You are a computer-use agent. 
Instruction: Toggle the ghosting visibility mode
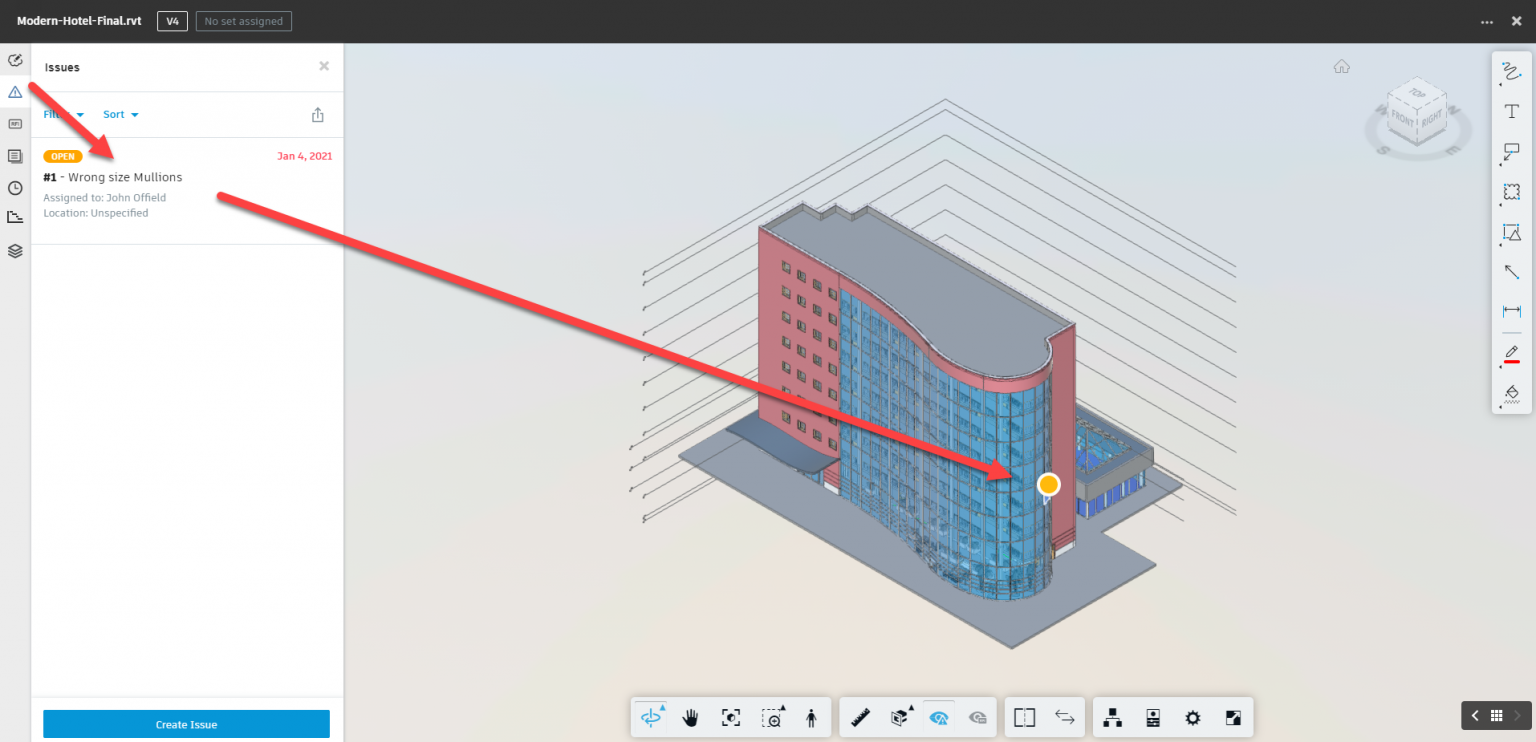pos(939,717)
